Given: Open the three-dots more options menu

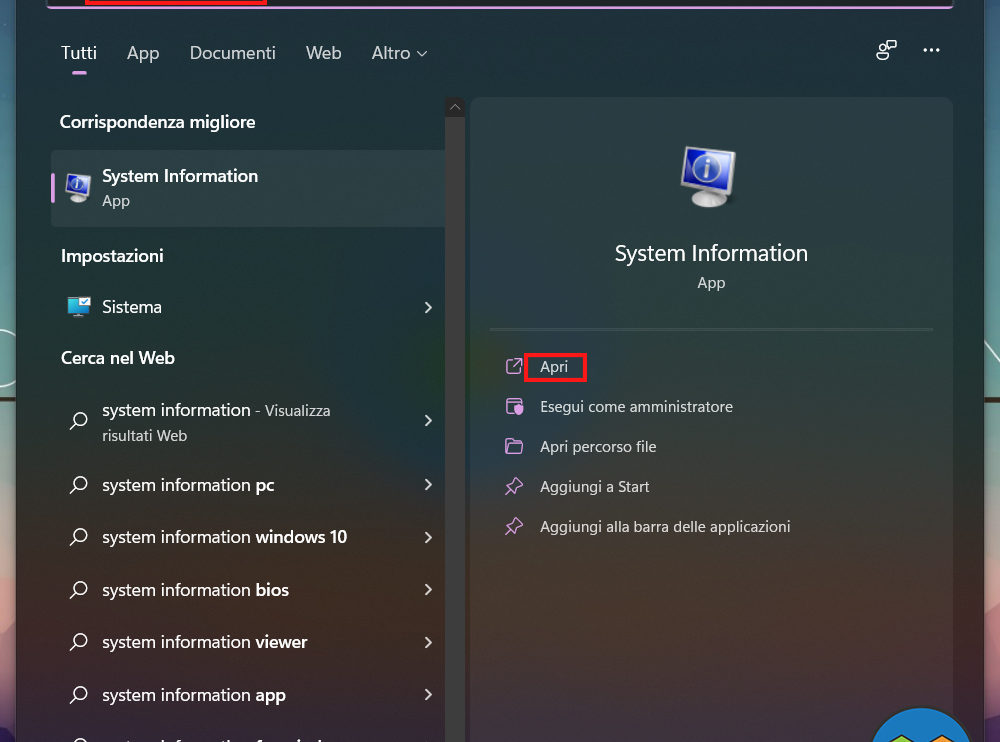Looking at the screenshot, I should pyautogui.click(x=931, y=51).
